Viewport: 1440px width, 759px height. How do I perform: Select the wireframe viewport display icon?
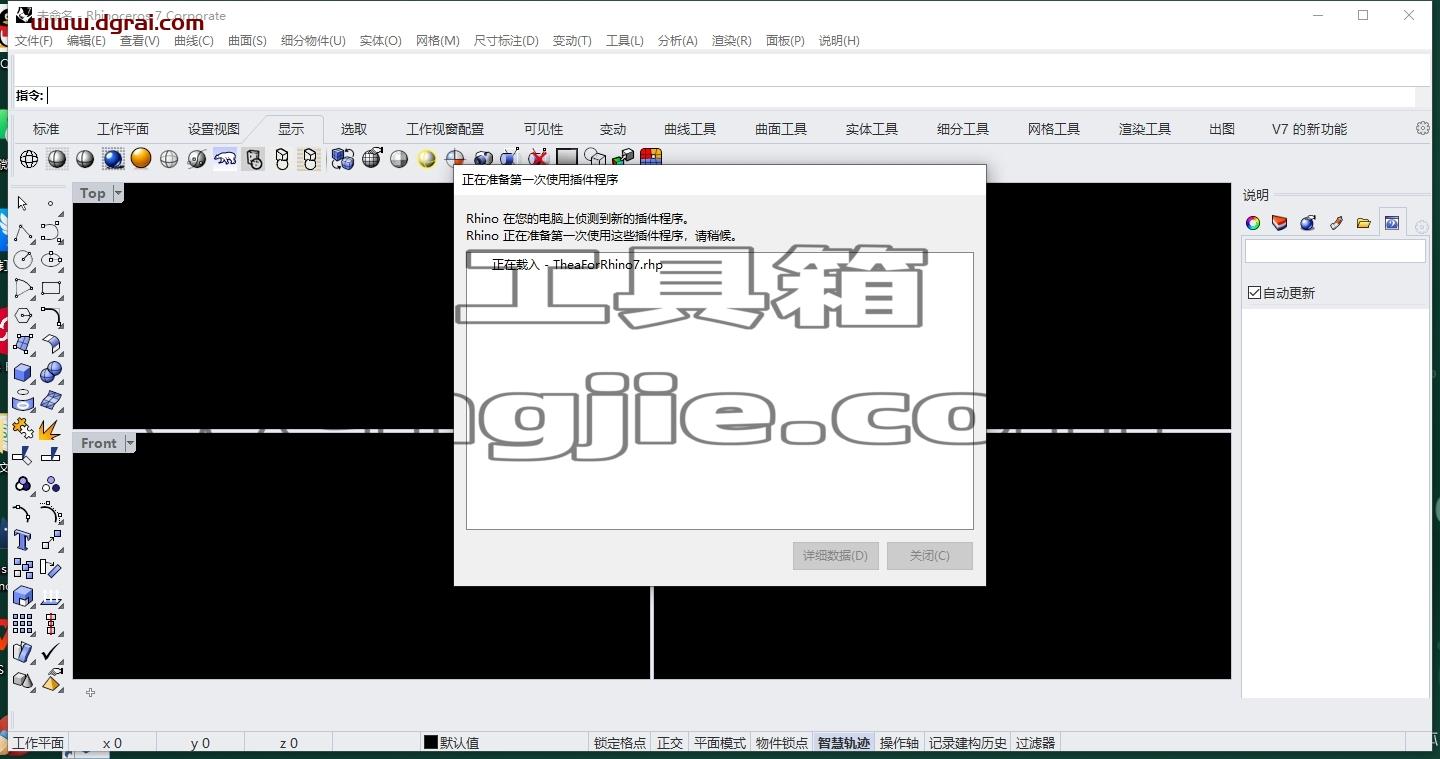(29, 159)
